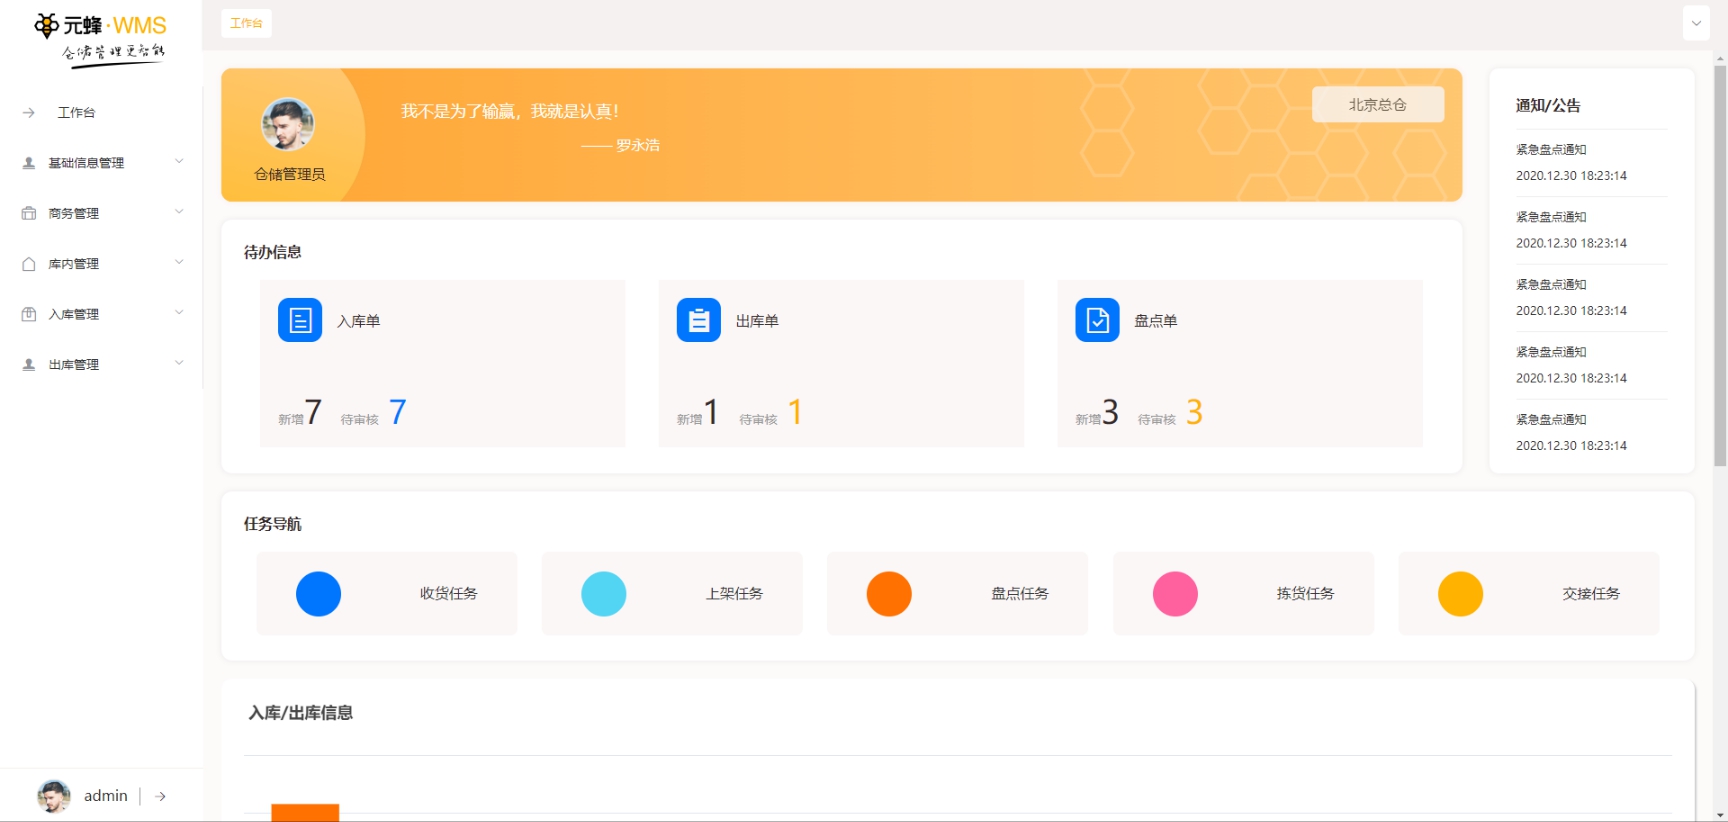The image size is (1728, 822).
Task: Open 交接任务 task label
Action: click(x=1591, y=594)
